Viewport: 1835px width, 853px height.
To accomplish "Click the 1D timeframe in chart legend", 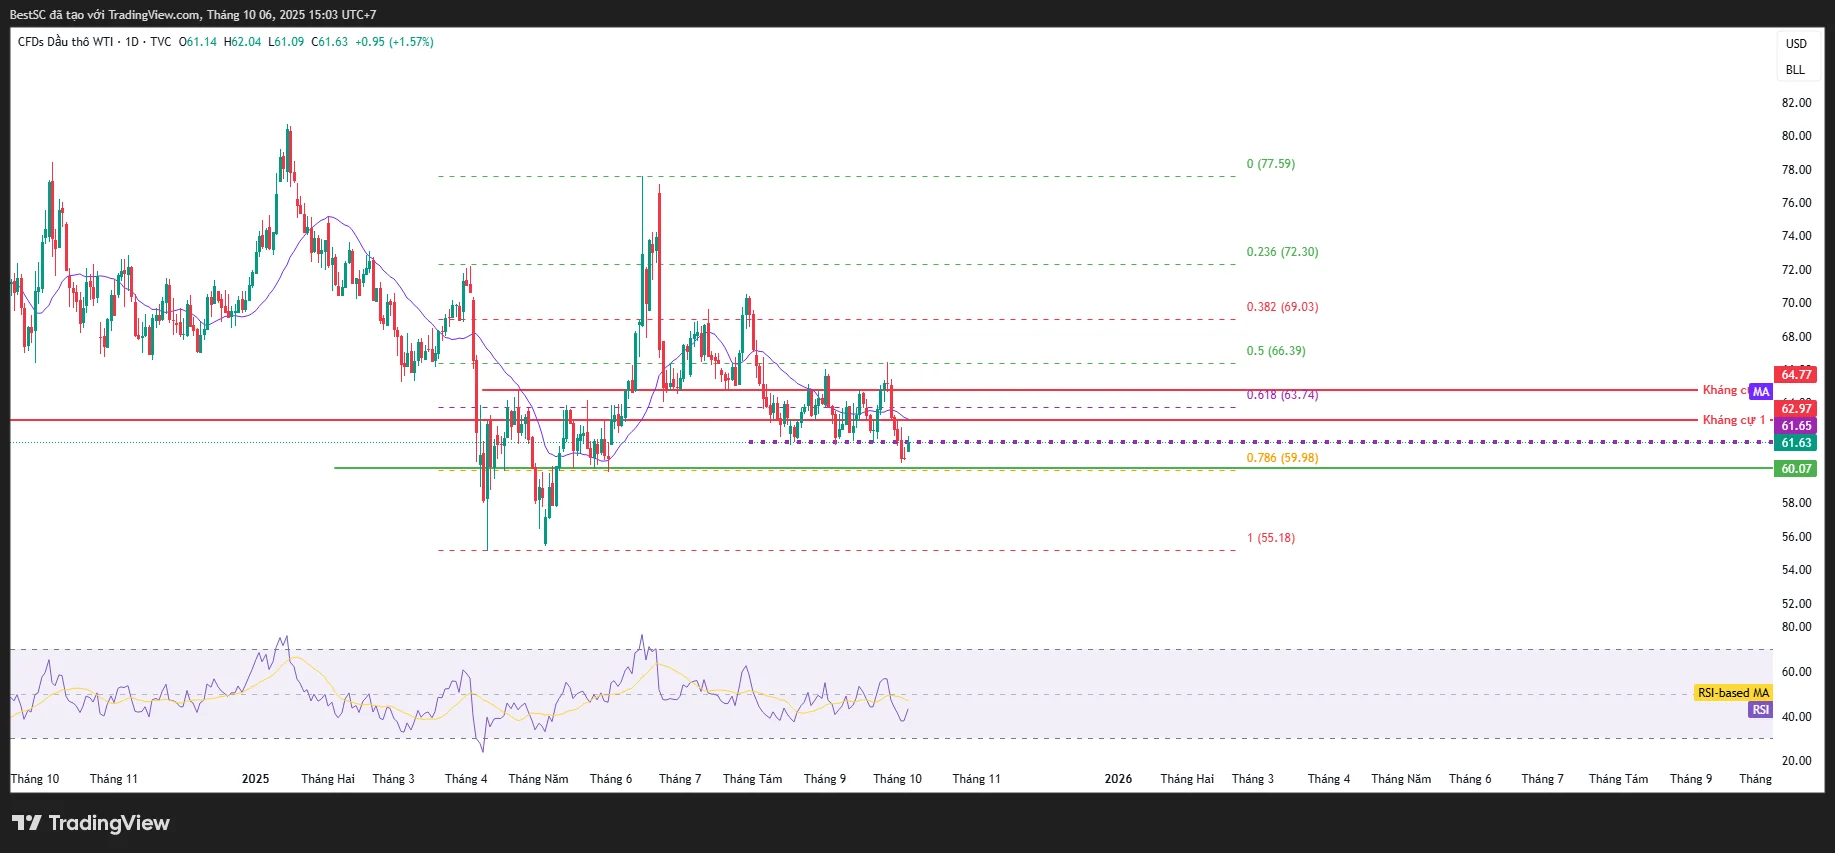I will click(132, 42).
